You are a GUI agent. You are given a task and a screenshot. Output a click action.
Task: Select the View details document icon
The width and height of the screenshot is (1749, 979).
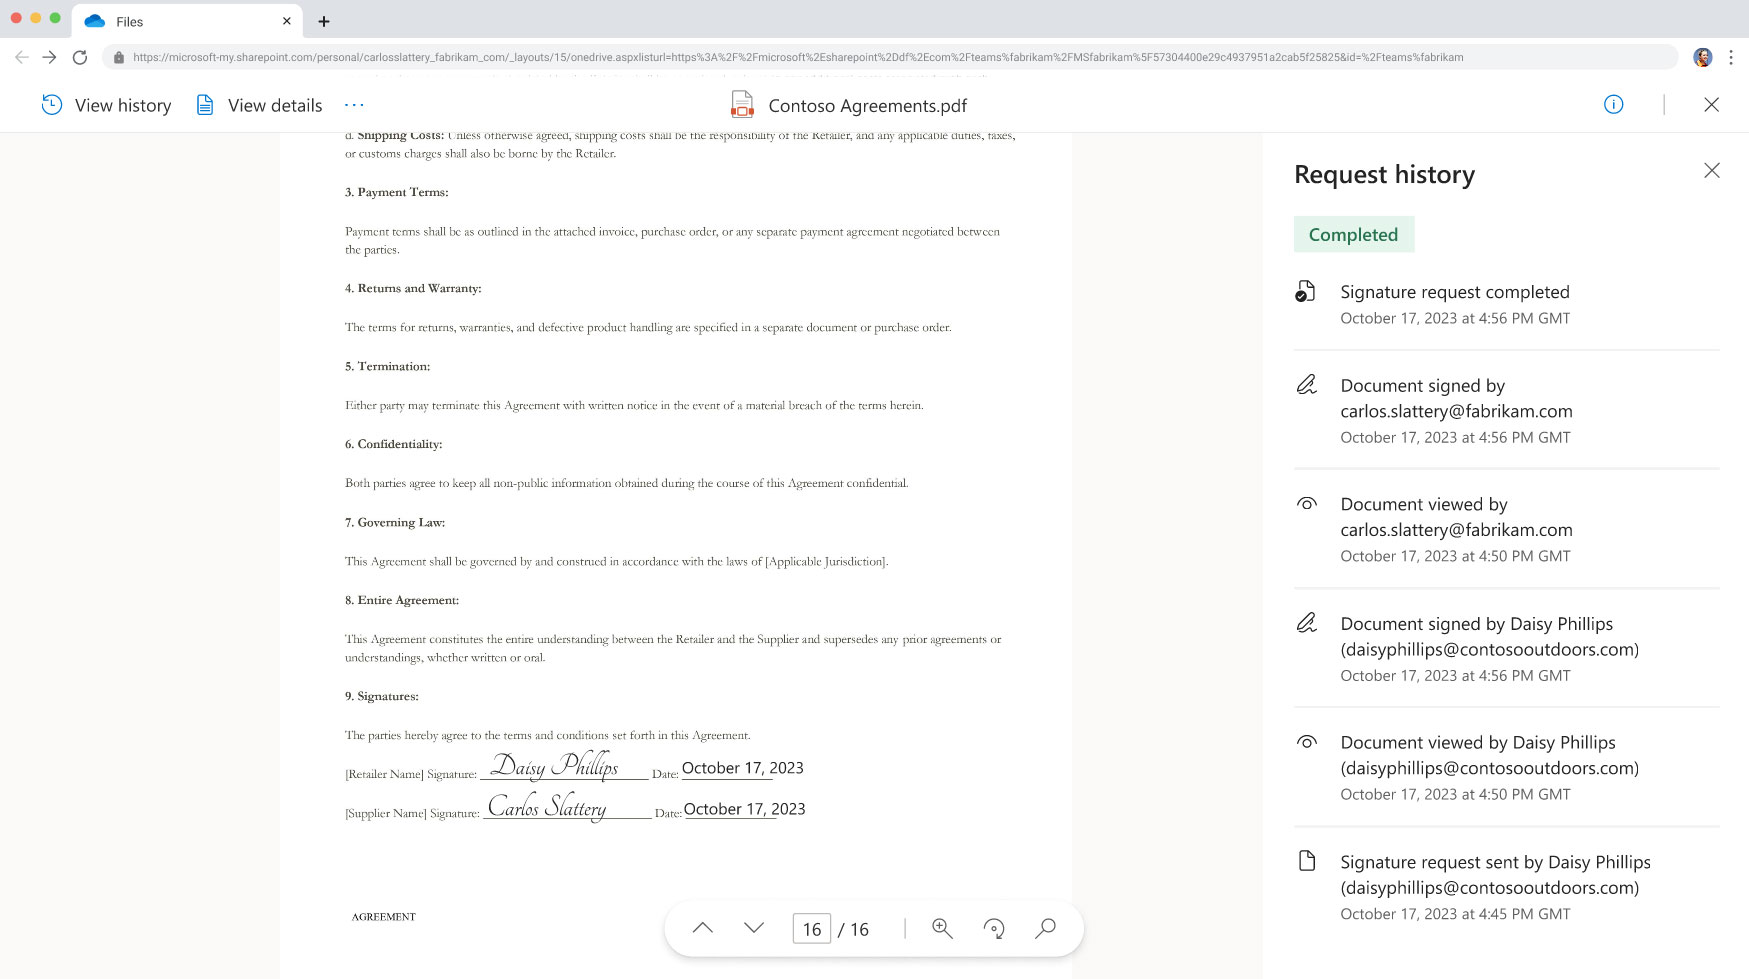click(x=205, y=104)
